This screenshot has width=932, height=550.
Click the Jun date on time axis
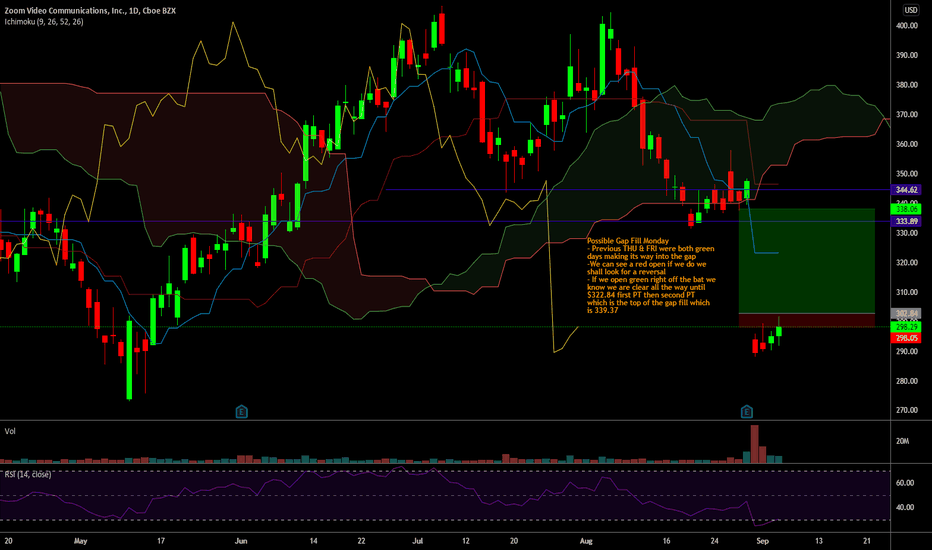pyautogui.click(x=241, y=541)
